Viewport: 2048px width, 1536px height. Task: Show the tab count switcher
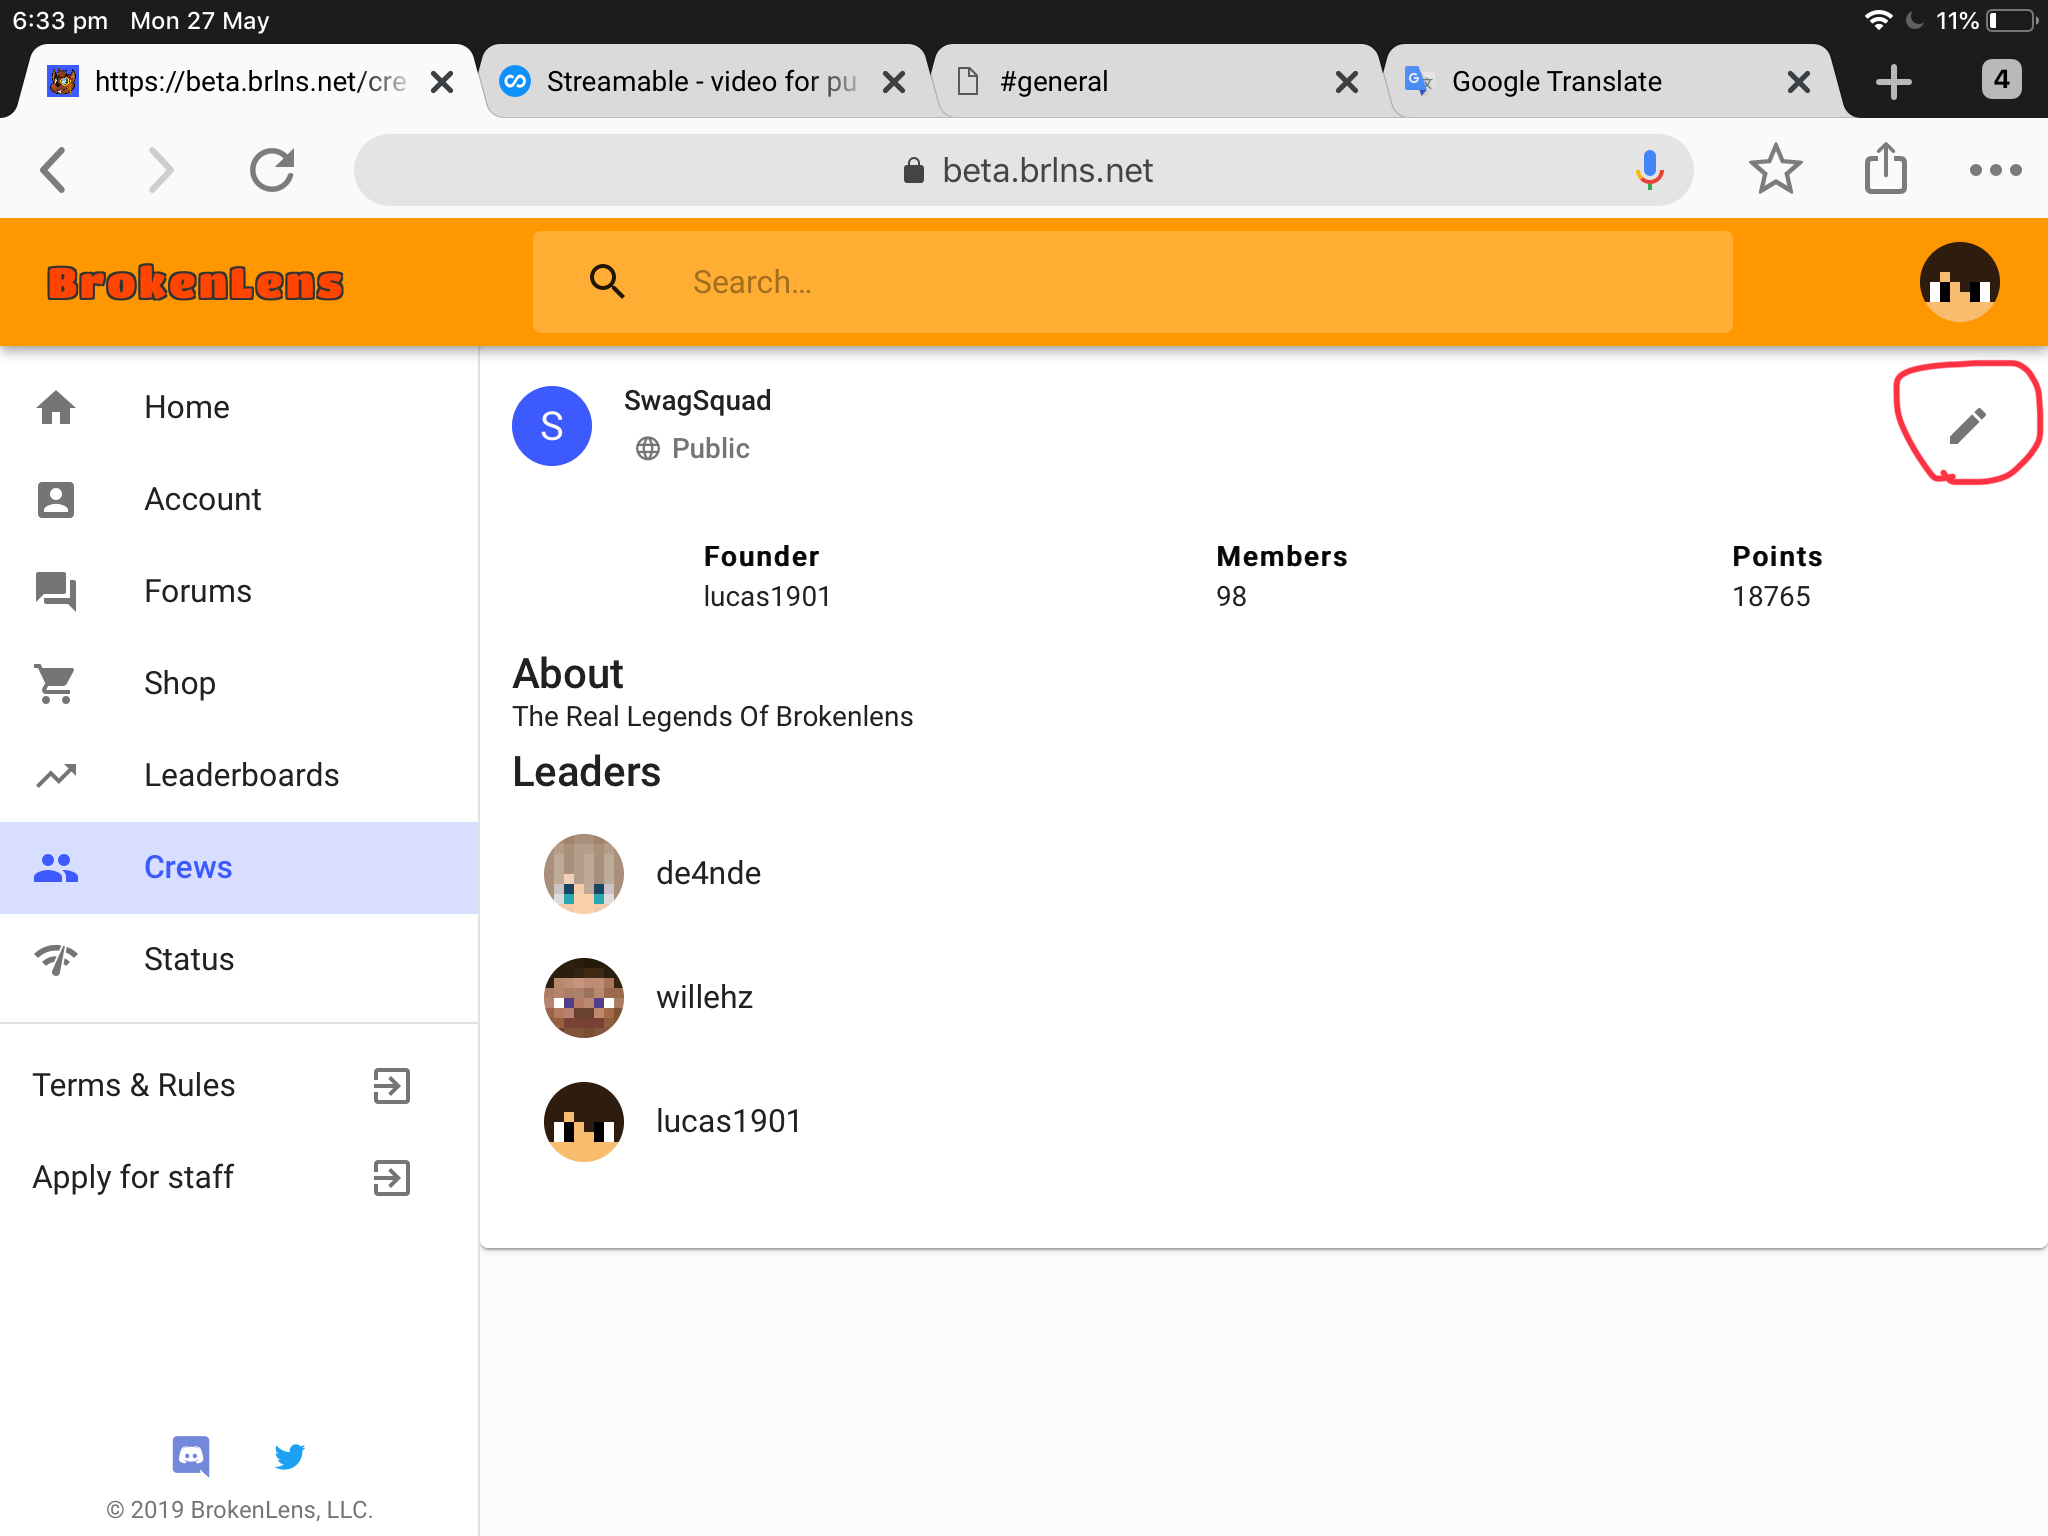pos(2001,80)
